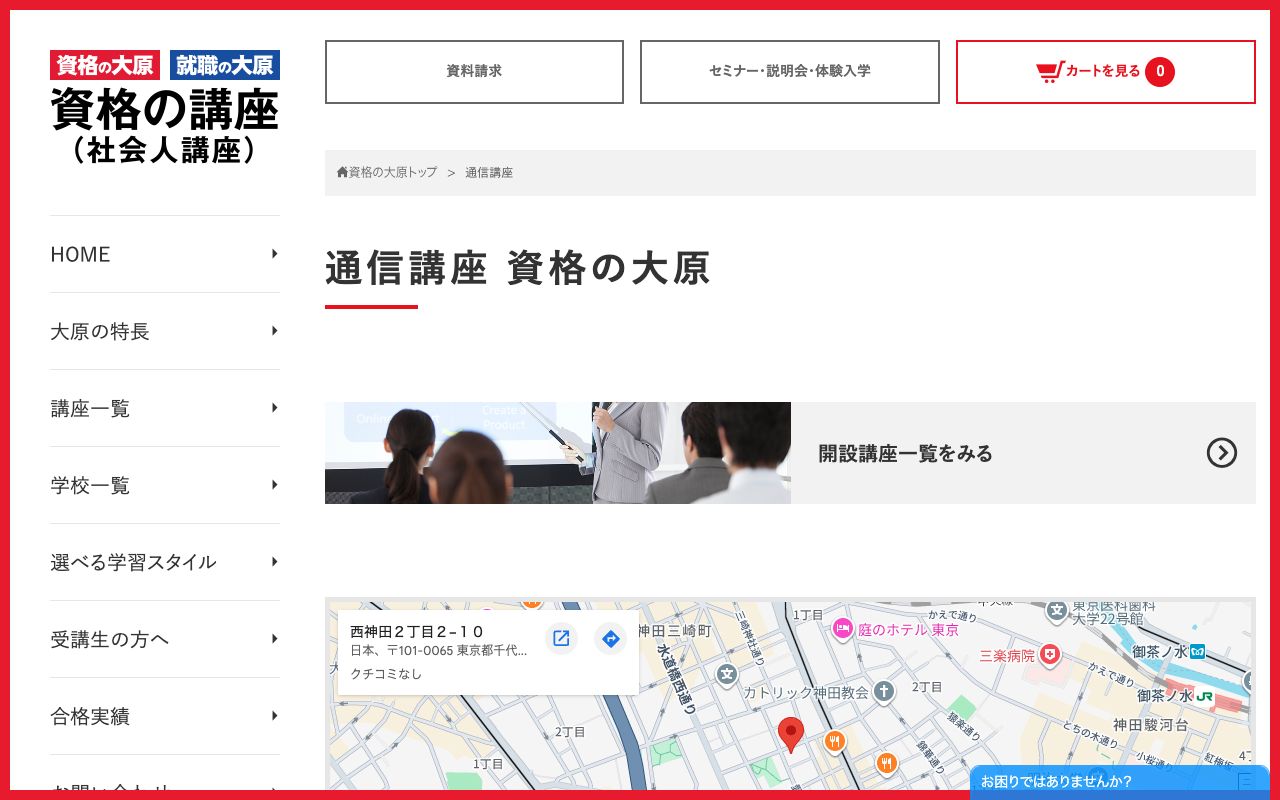
Task: Click the church icon at カトリック神田教会
Action: click(x=884, y=690)
